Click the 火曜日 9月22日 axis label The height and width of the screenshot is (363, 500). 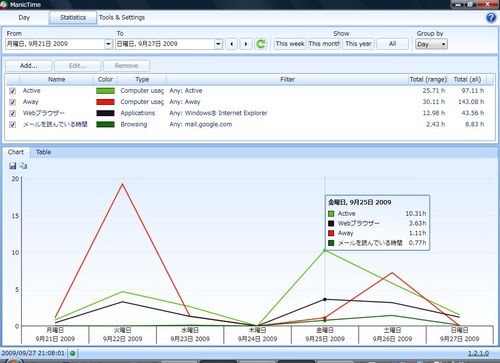[x=123, y=335]
